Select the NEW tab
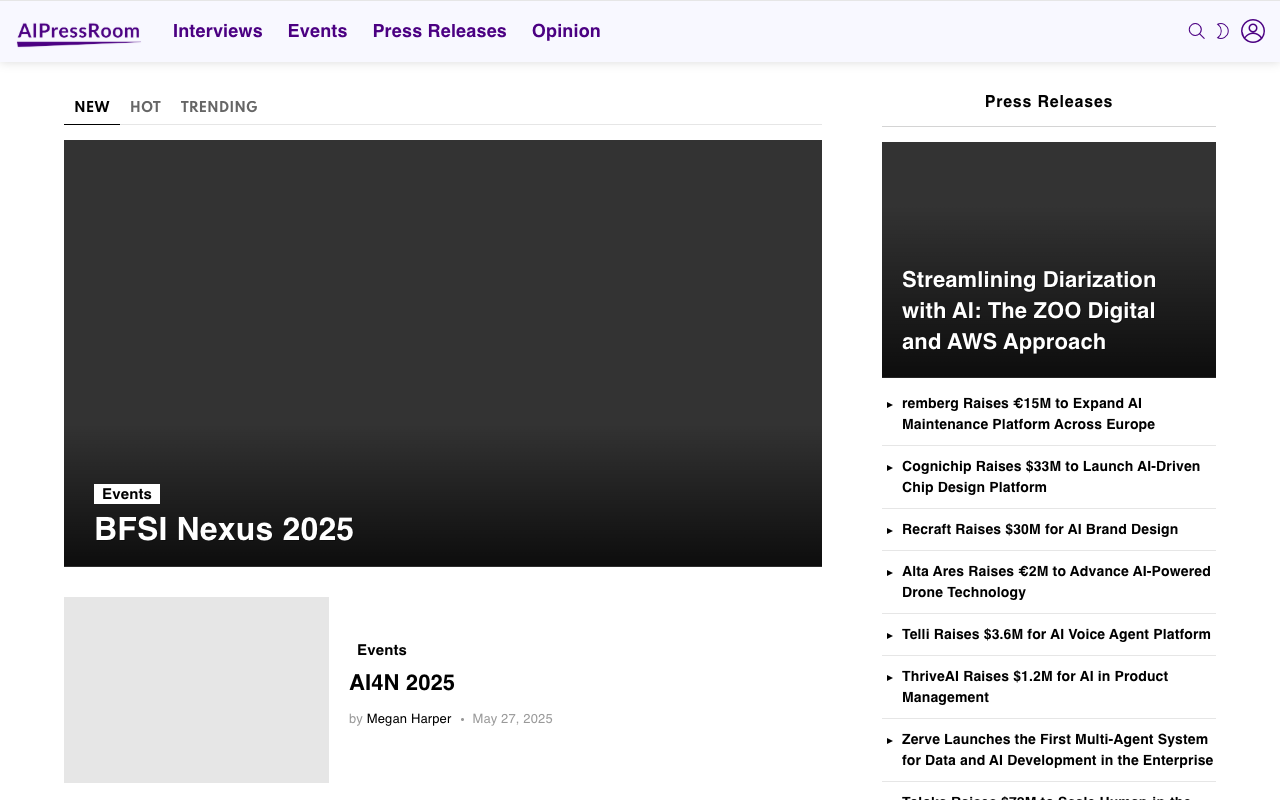 click(x=92, y=107)
